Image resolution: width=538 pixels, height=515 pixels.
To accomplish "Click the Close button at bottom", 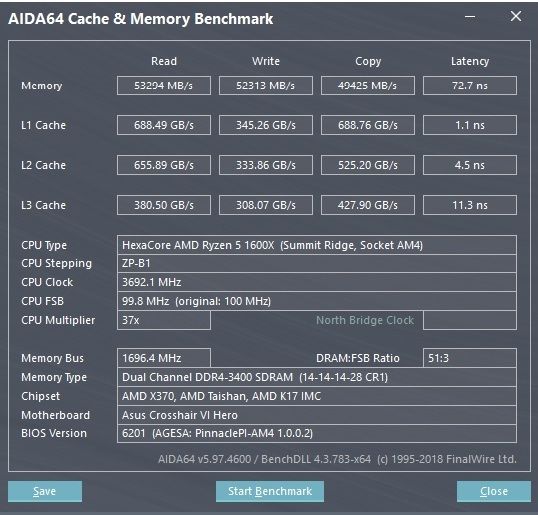I will coord(493,491).
